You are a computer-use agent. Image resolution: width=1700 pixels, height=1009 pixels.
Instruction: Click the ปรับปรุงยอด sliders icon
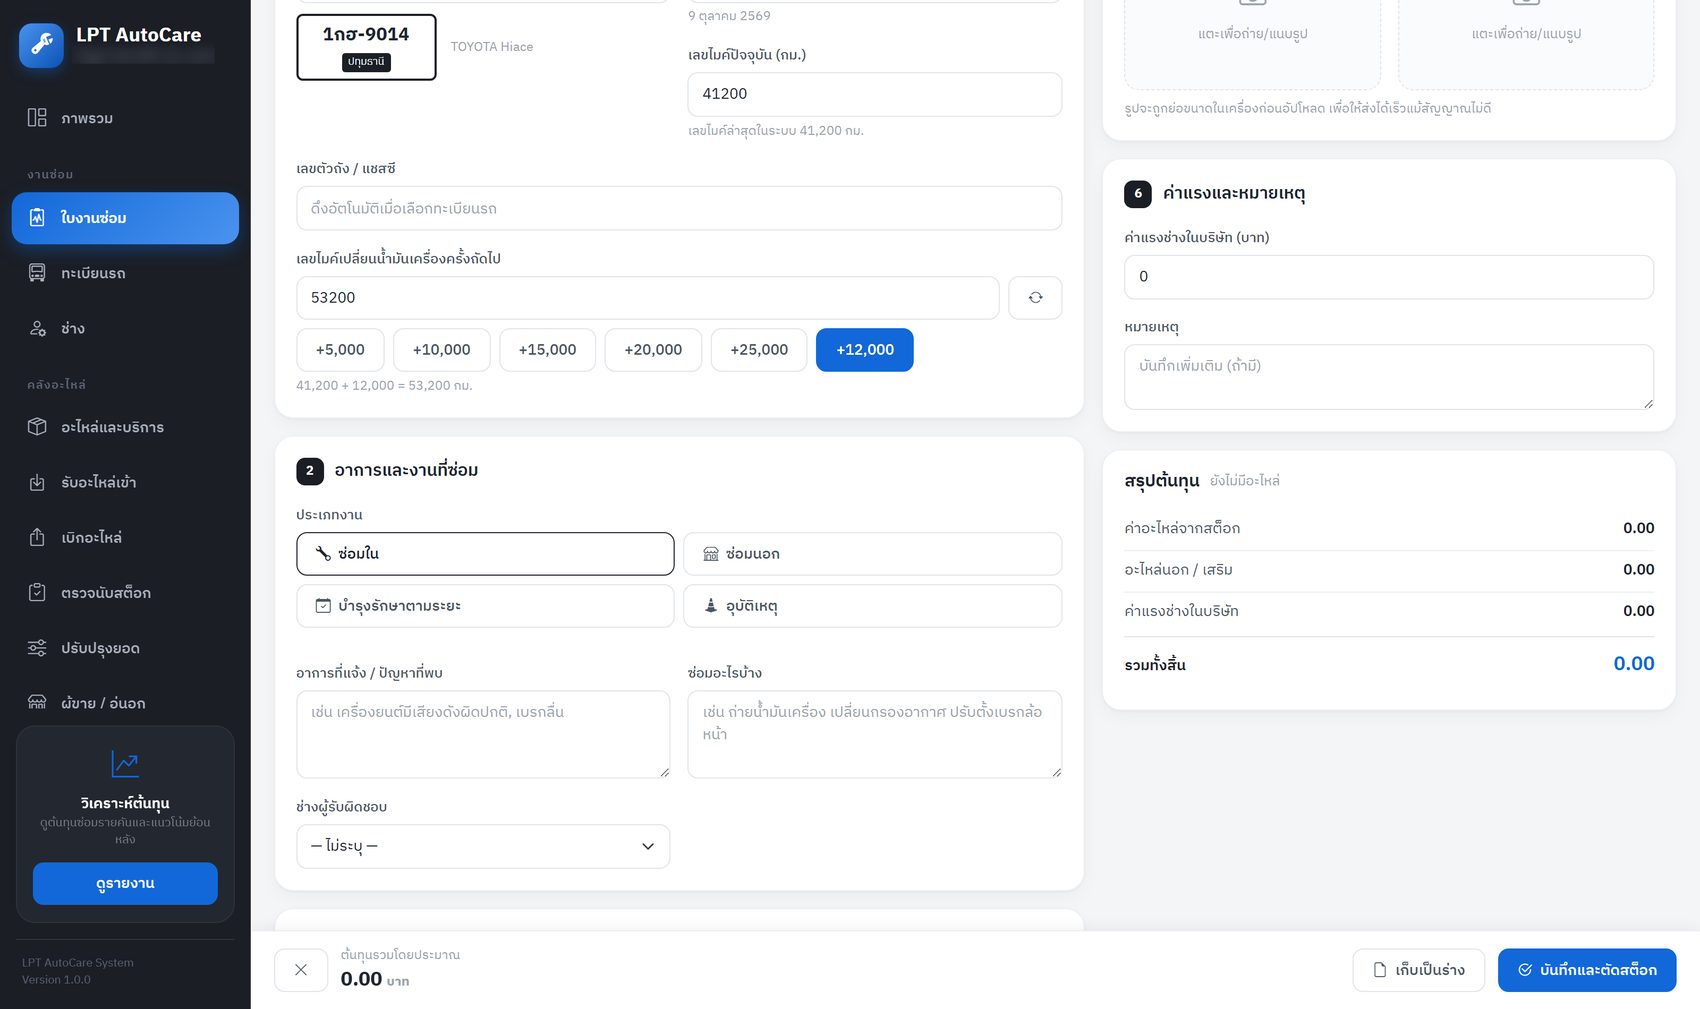tap(37, 648)
